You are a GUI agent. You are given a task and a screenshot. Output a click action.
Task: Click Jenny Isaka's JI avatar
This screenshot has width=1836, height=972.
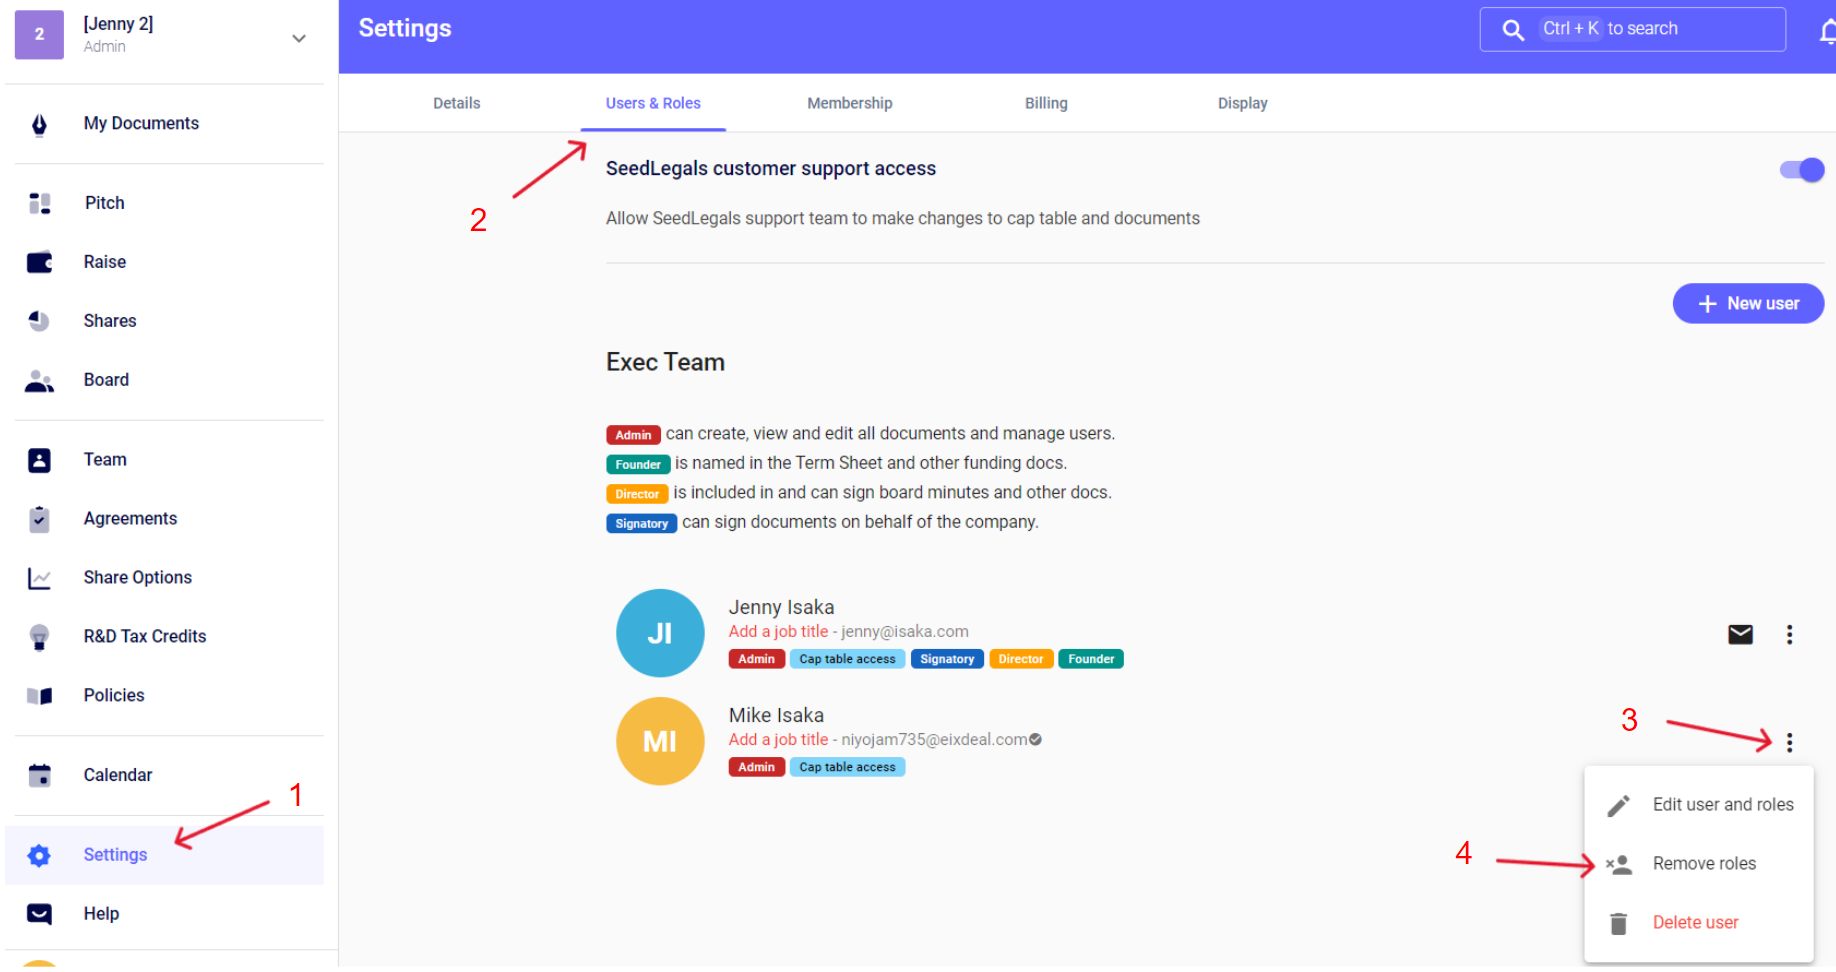coord(660,633)
